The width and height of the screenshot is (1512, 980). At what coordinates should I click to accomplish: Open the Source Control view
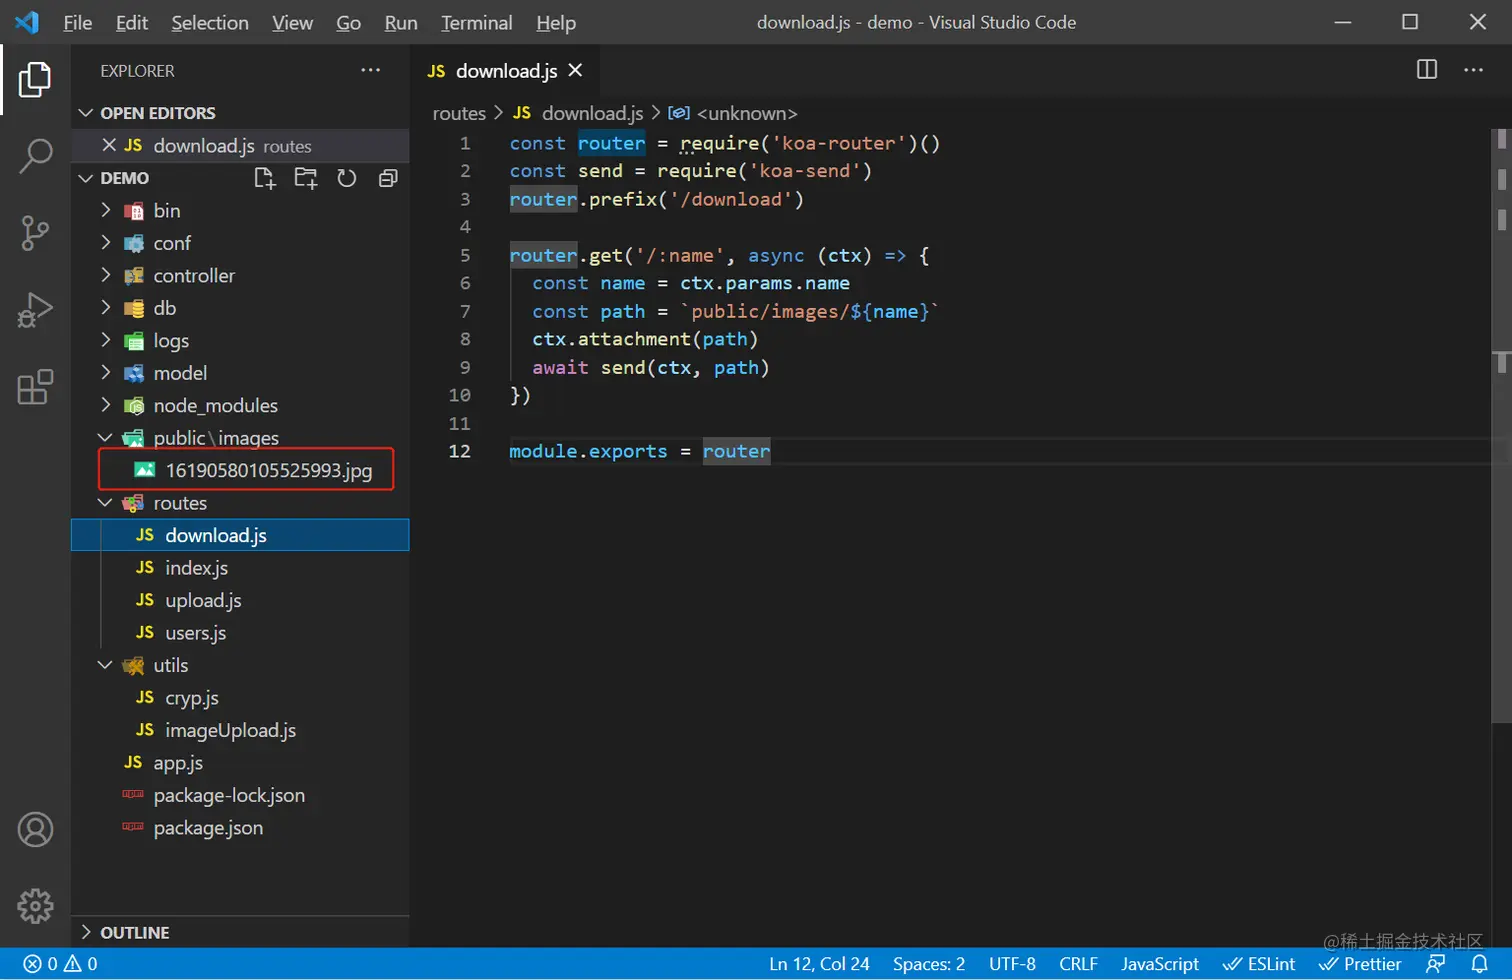tap(35, 233)
